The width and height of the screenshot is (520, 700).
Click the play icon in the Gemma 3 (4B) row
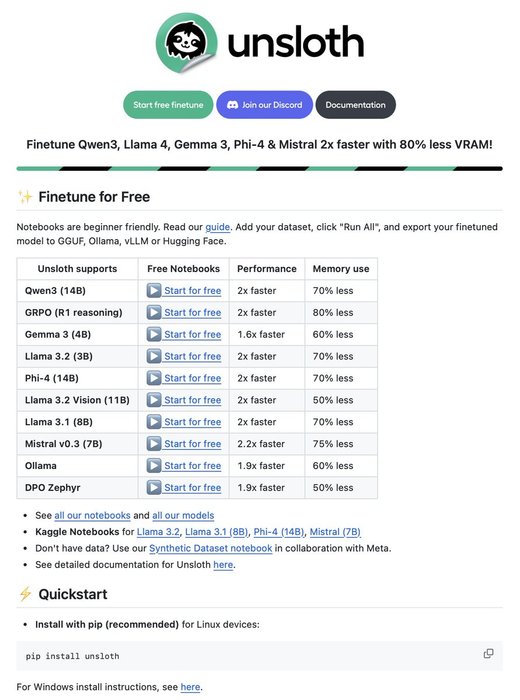point(154,334)
